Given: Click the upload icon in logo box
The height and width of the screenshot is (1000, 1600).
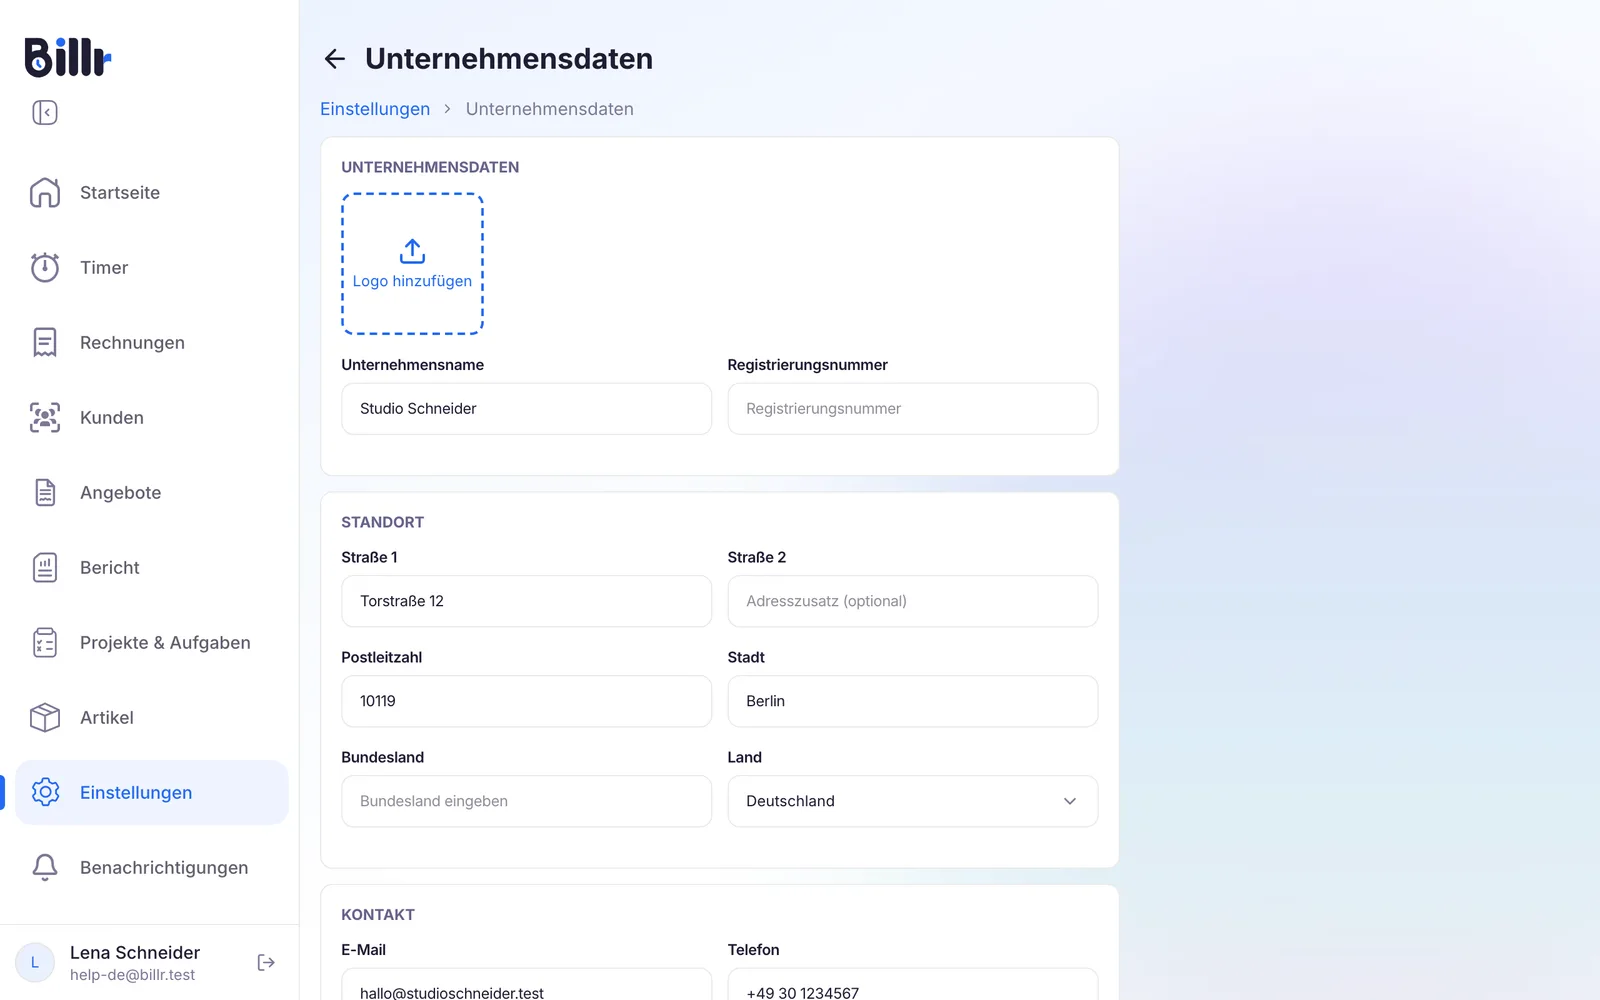Looking at the screenshot, I should click(412, 250).
